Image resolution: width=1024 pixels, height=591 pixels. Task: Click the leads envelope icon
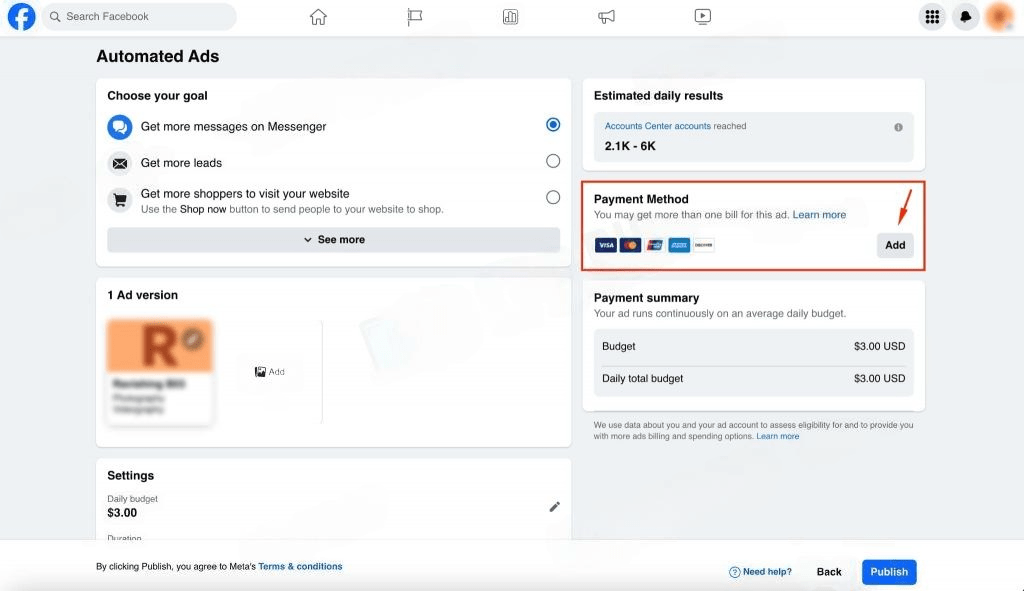[x=120, y=163]
